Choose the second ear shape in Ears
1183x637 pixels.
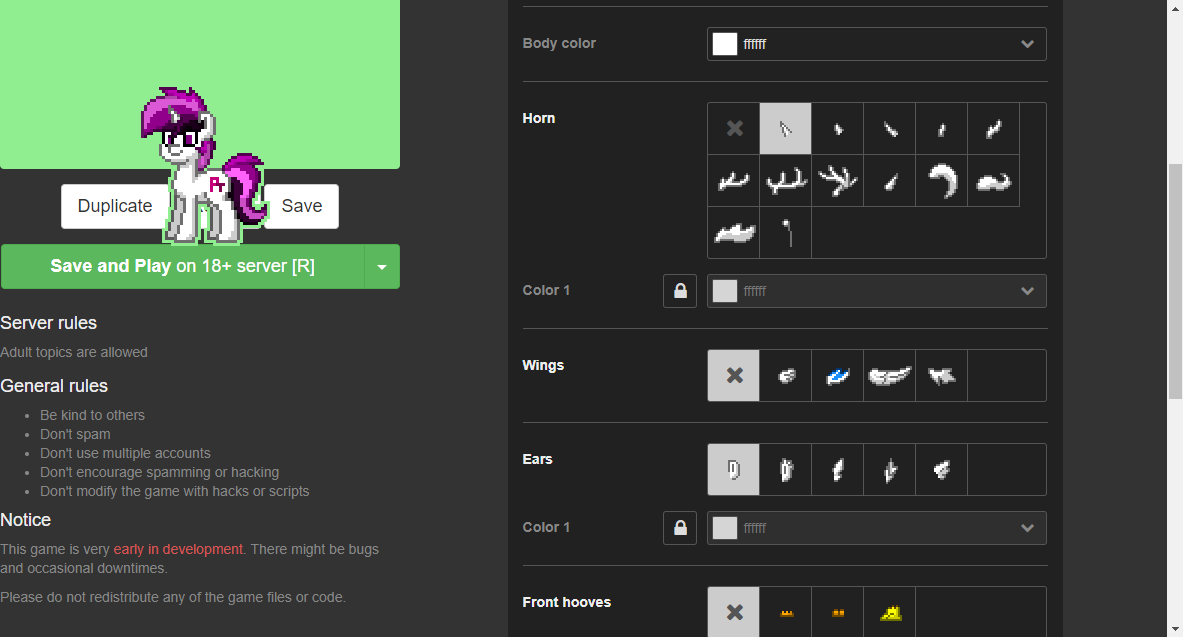coord(785,469)
